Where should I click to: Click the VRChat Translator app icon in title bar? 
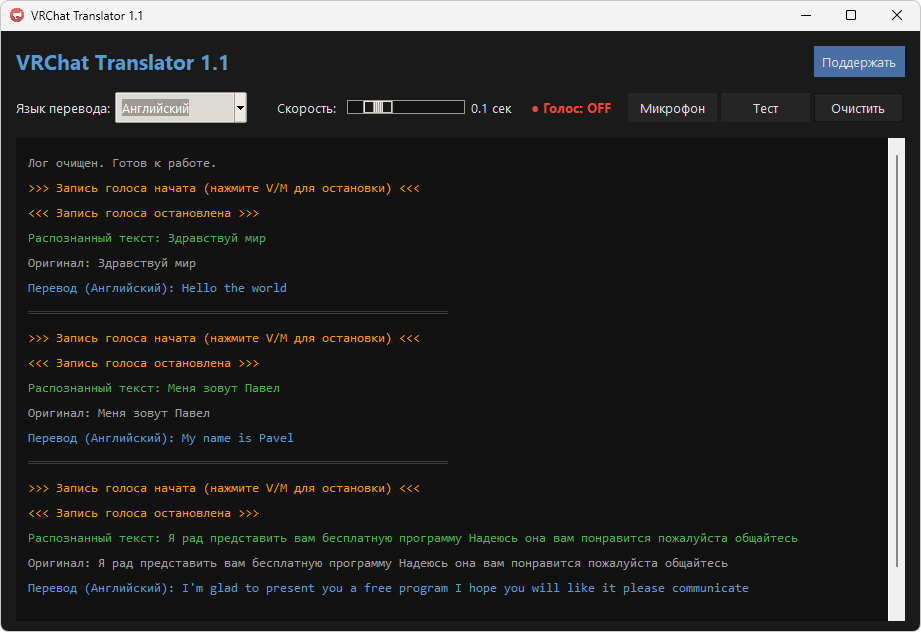16,15
